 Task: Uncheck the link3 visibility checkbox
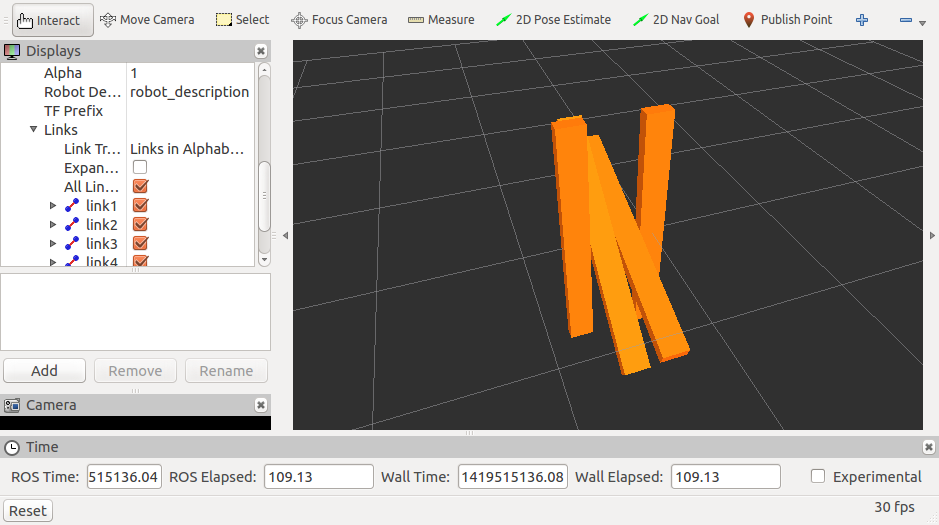(x=140, y=244)
